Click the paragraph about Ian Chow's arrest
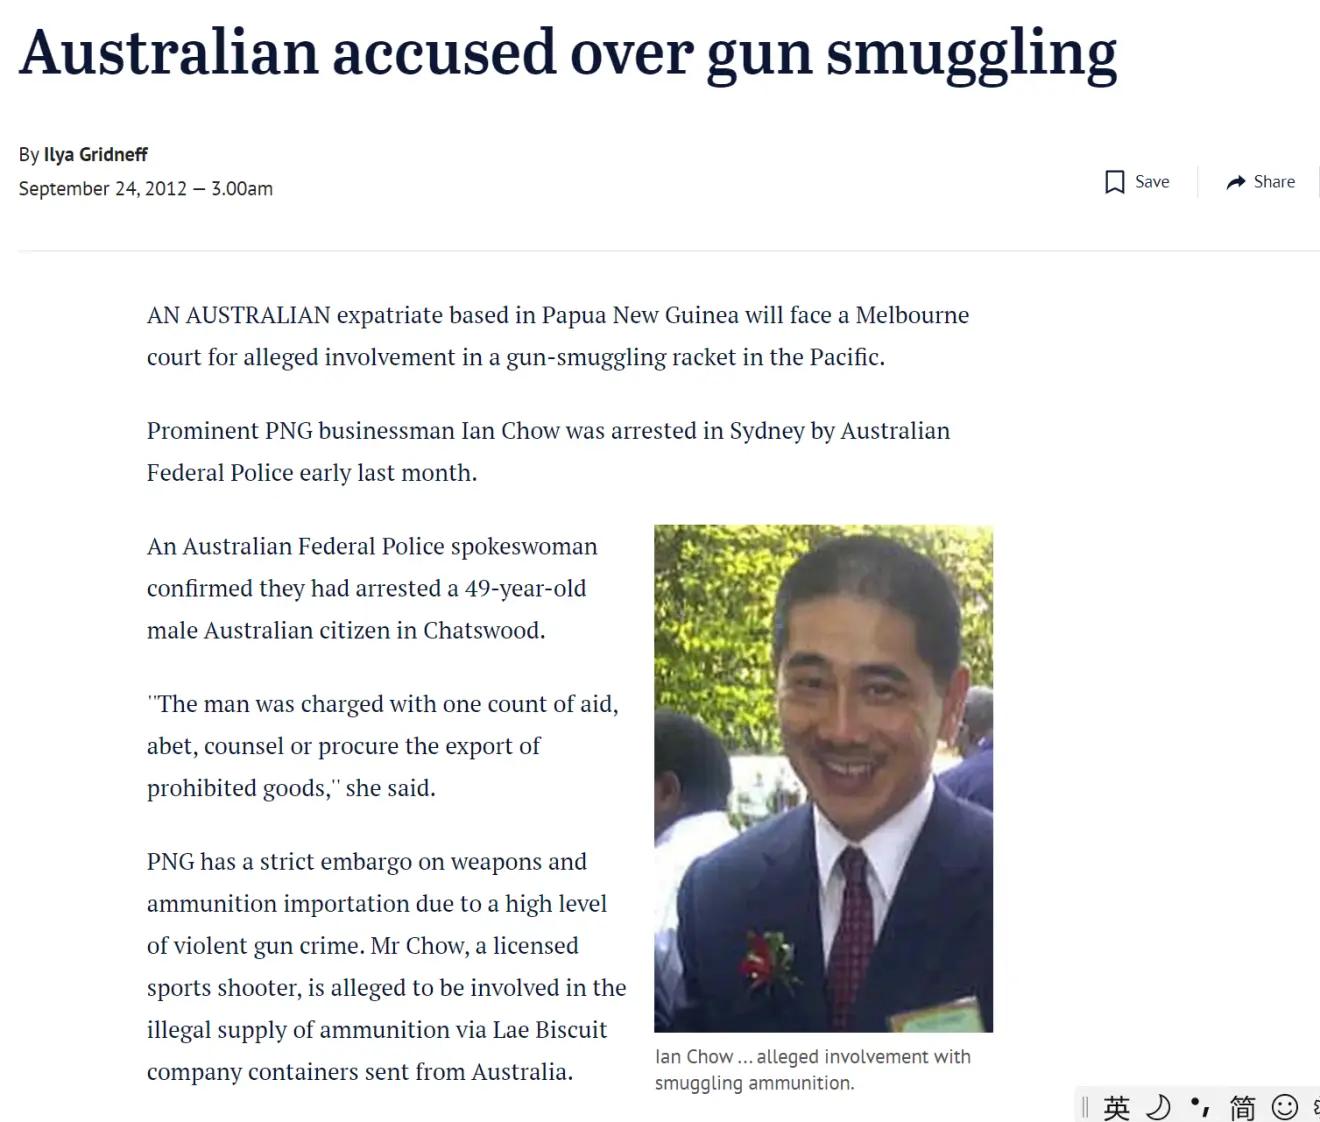 coord(548,452)
